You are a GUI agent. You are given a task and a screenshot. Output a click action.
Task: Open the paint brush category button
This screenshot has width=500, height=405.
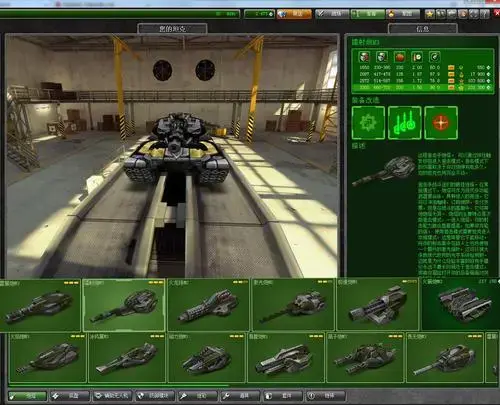pyautogui.click(x=198, y=396)
